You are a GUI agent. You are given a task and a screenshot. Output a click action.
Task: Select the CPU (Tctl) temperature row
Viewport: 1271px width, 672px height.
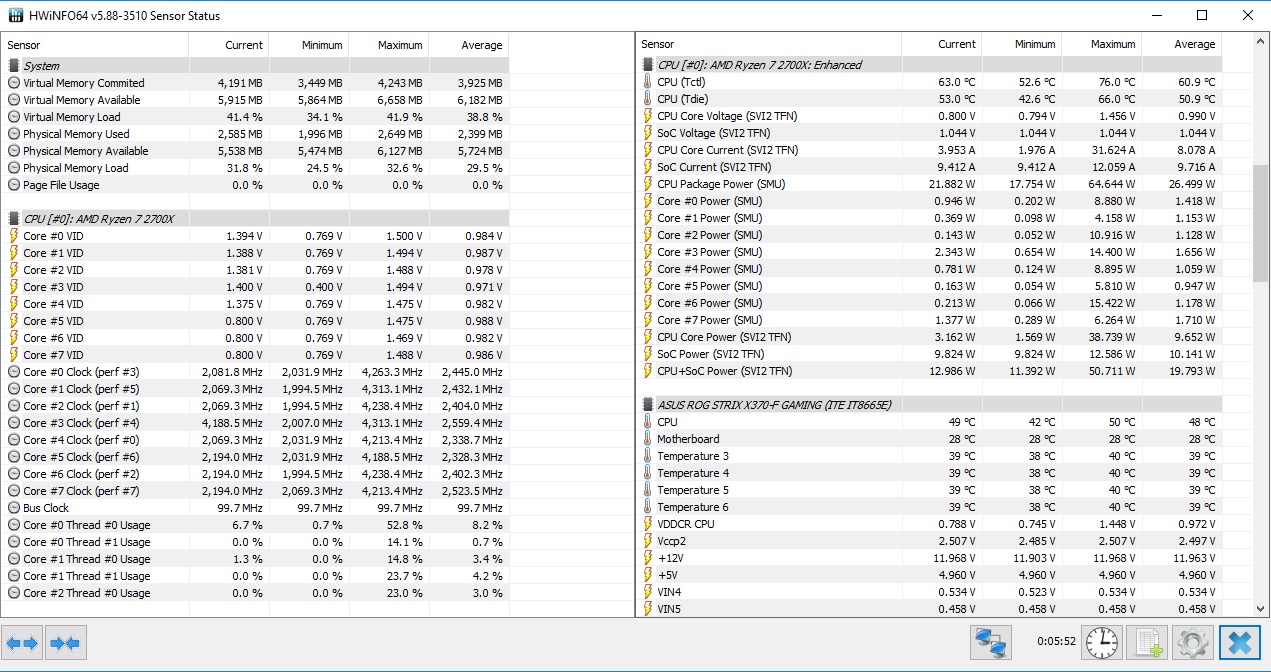(x=681, y=82)
